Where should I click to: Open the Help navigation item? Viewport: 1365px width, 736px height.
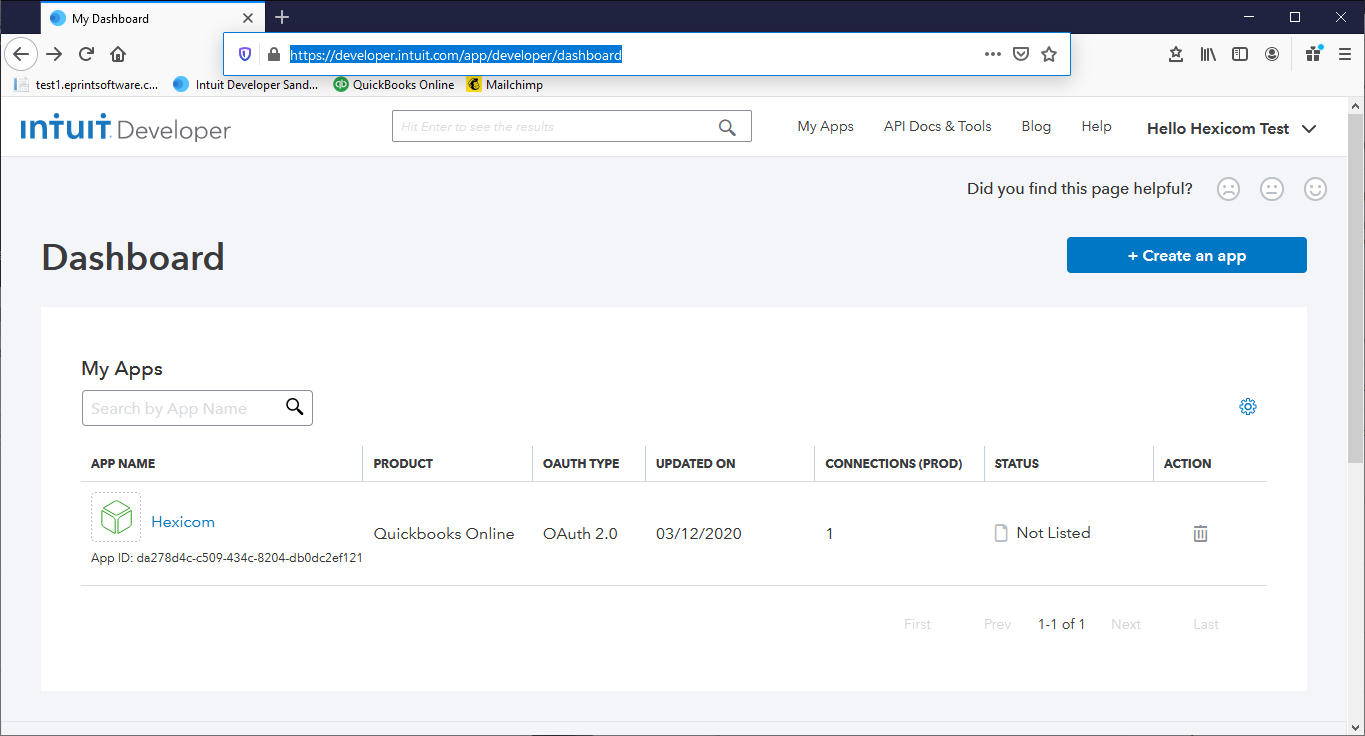(x=1096, y=127)
